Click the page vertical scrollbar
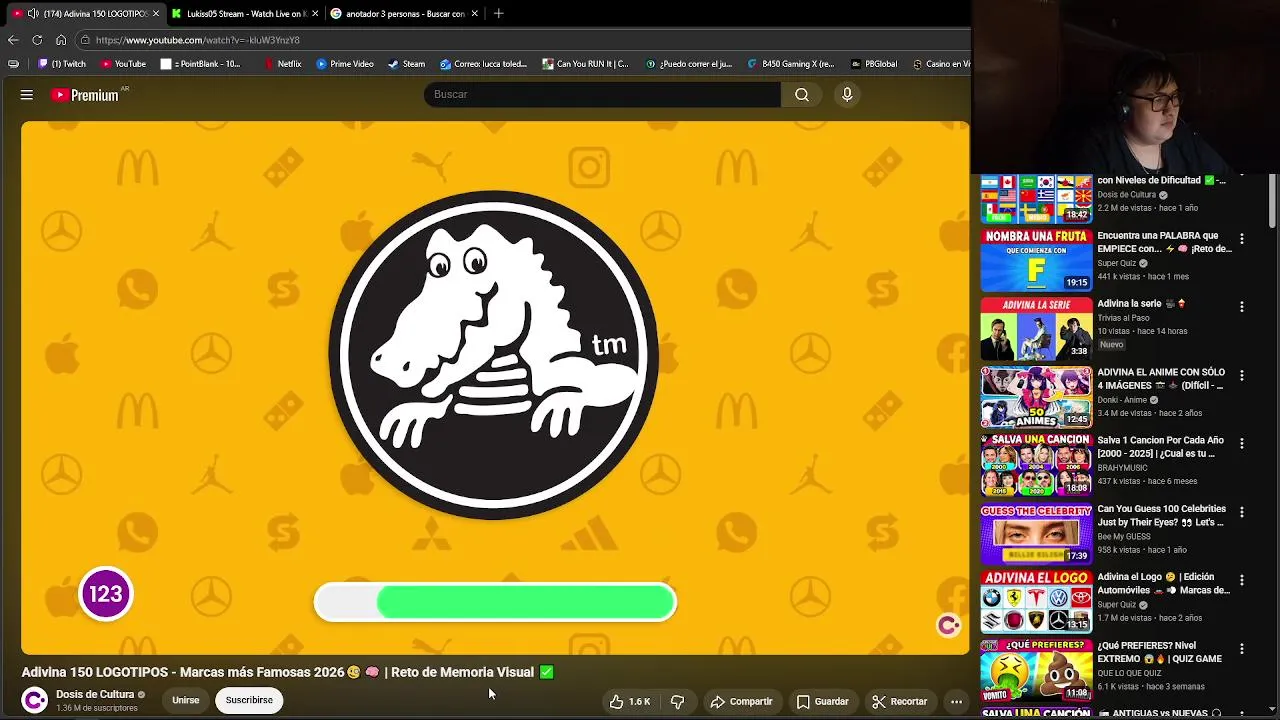 1273,200
